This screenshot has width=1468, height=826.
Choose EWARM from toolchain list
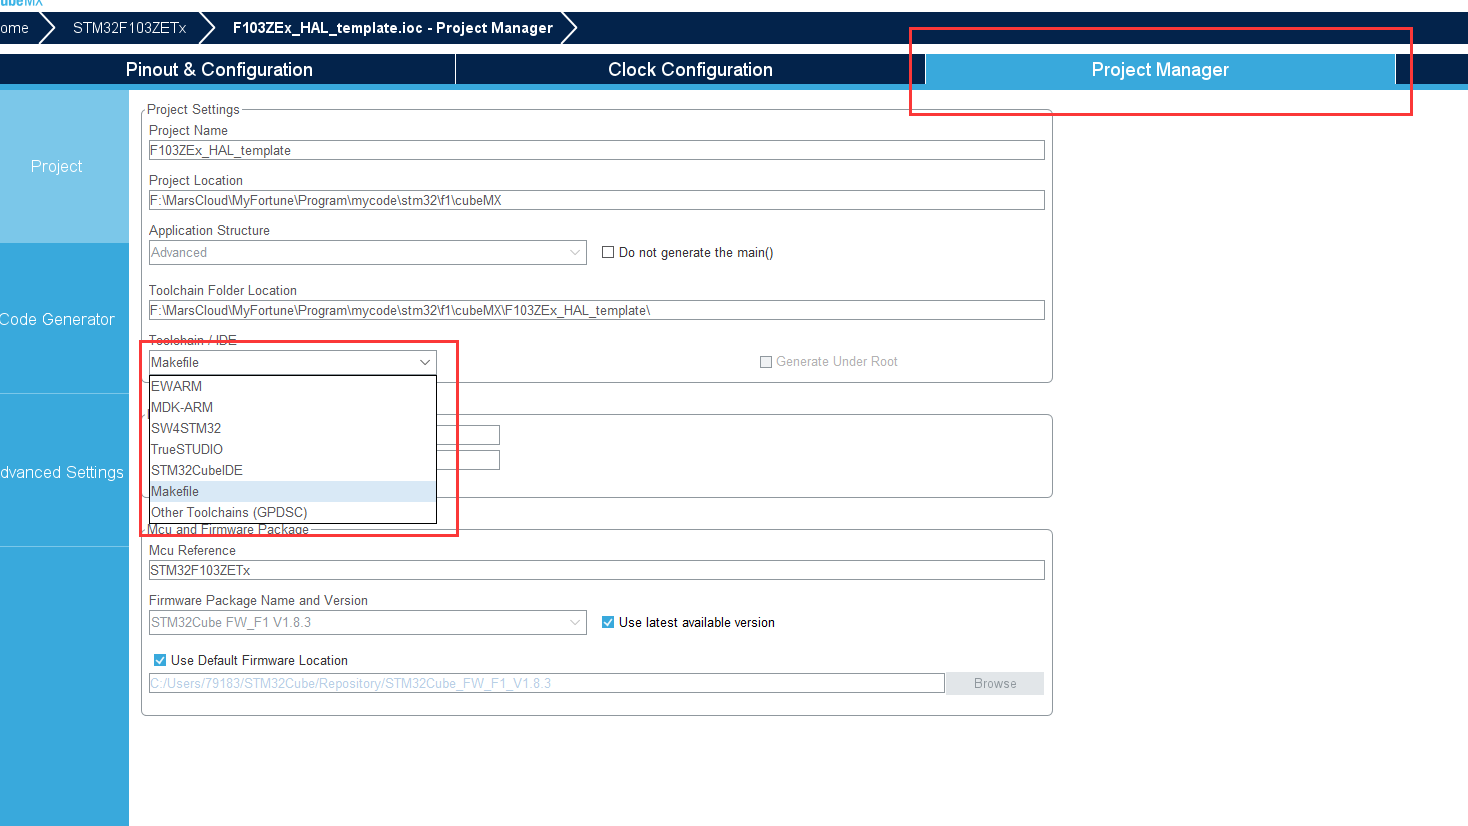[x=292, y=386]
